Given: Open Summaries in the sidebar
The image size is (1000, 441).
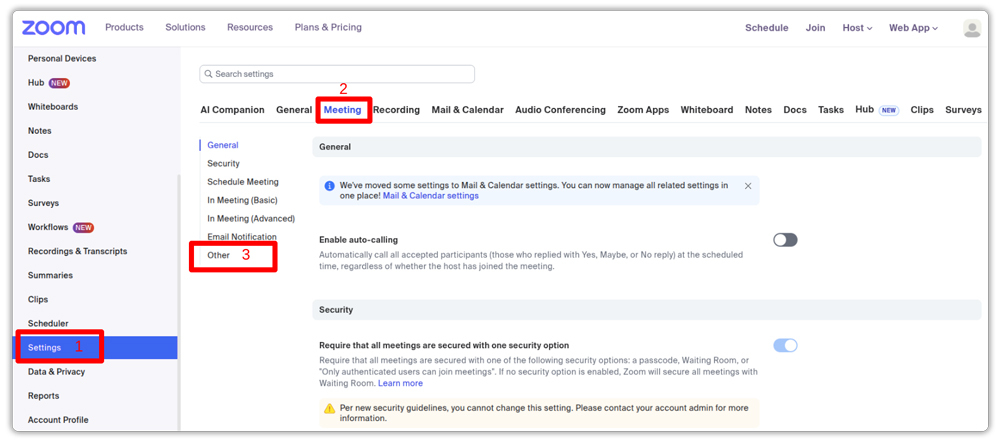Looking at the screenshot, I should (x=50, y=276).
